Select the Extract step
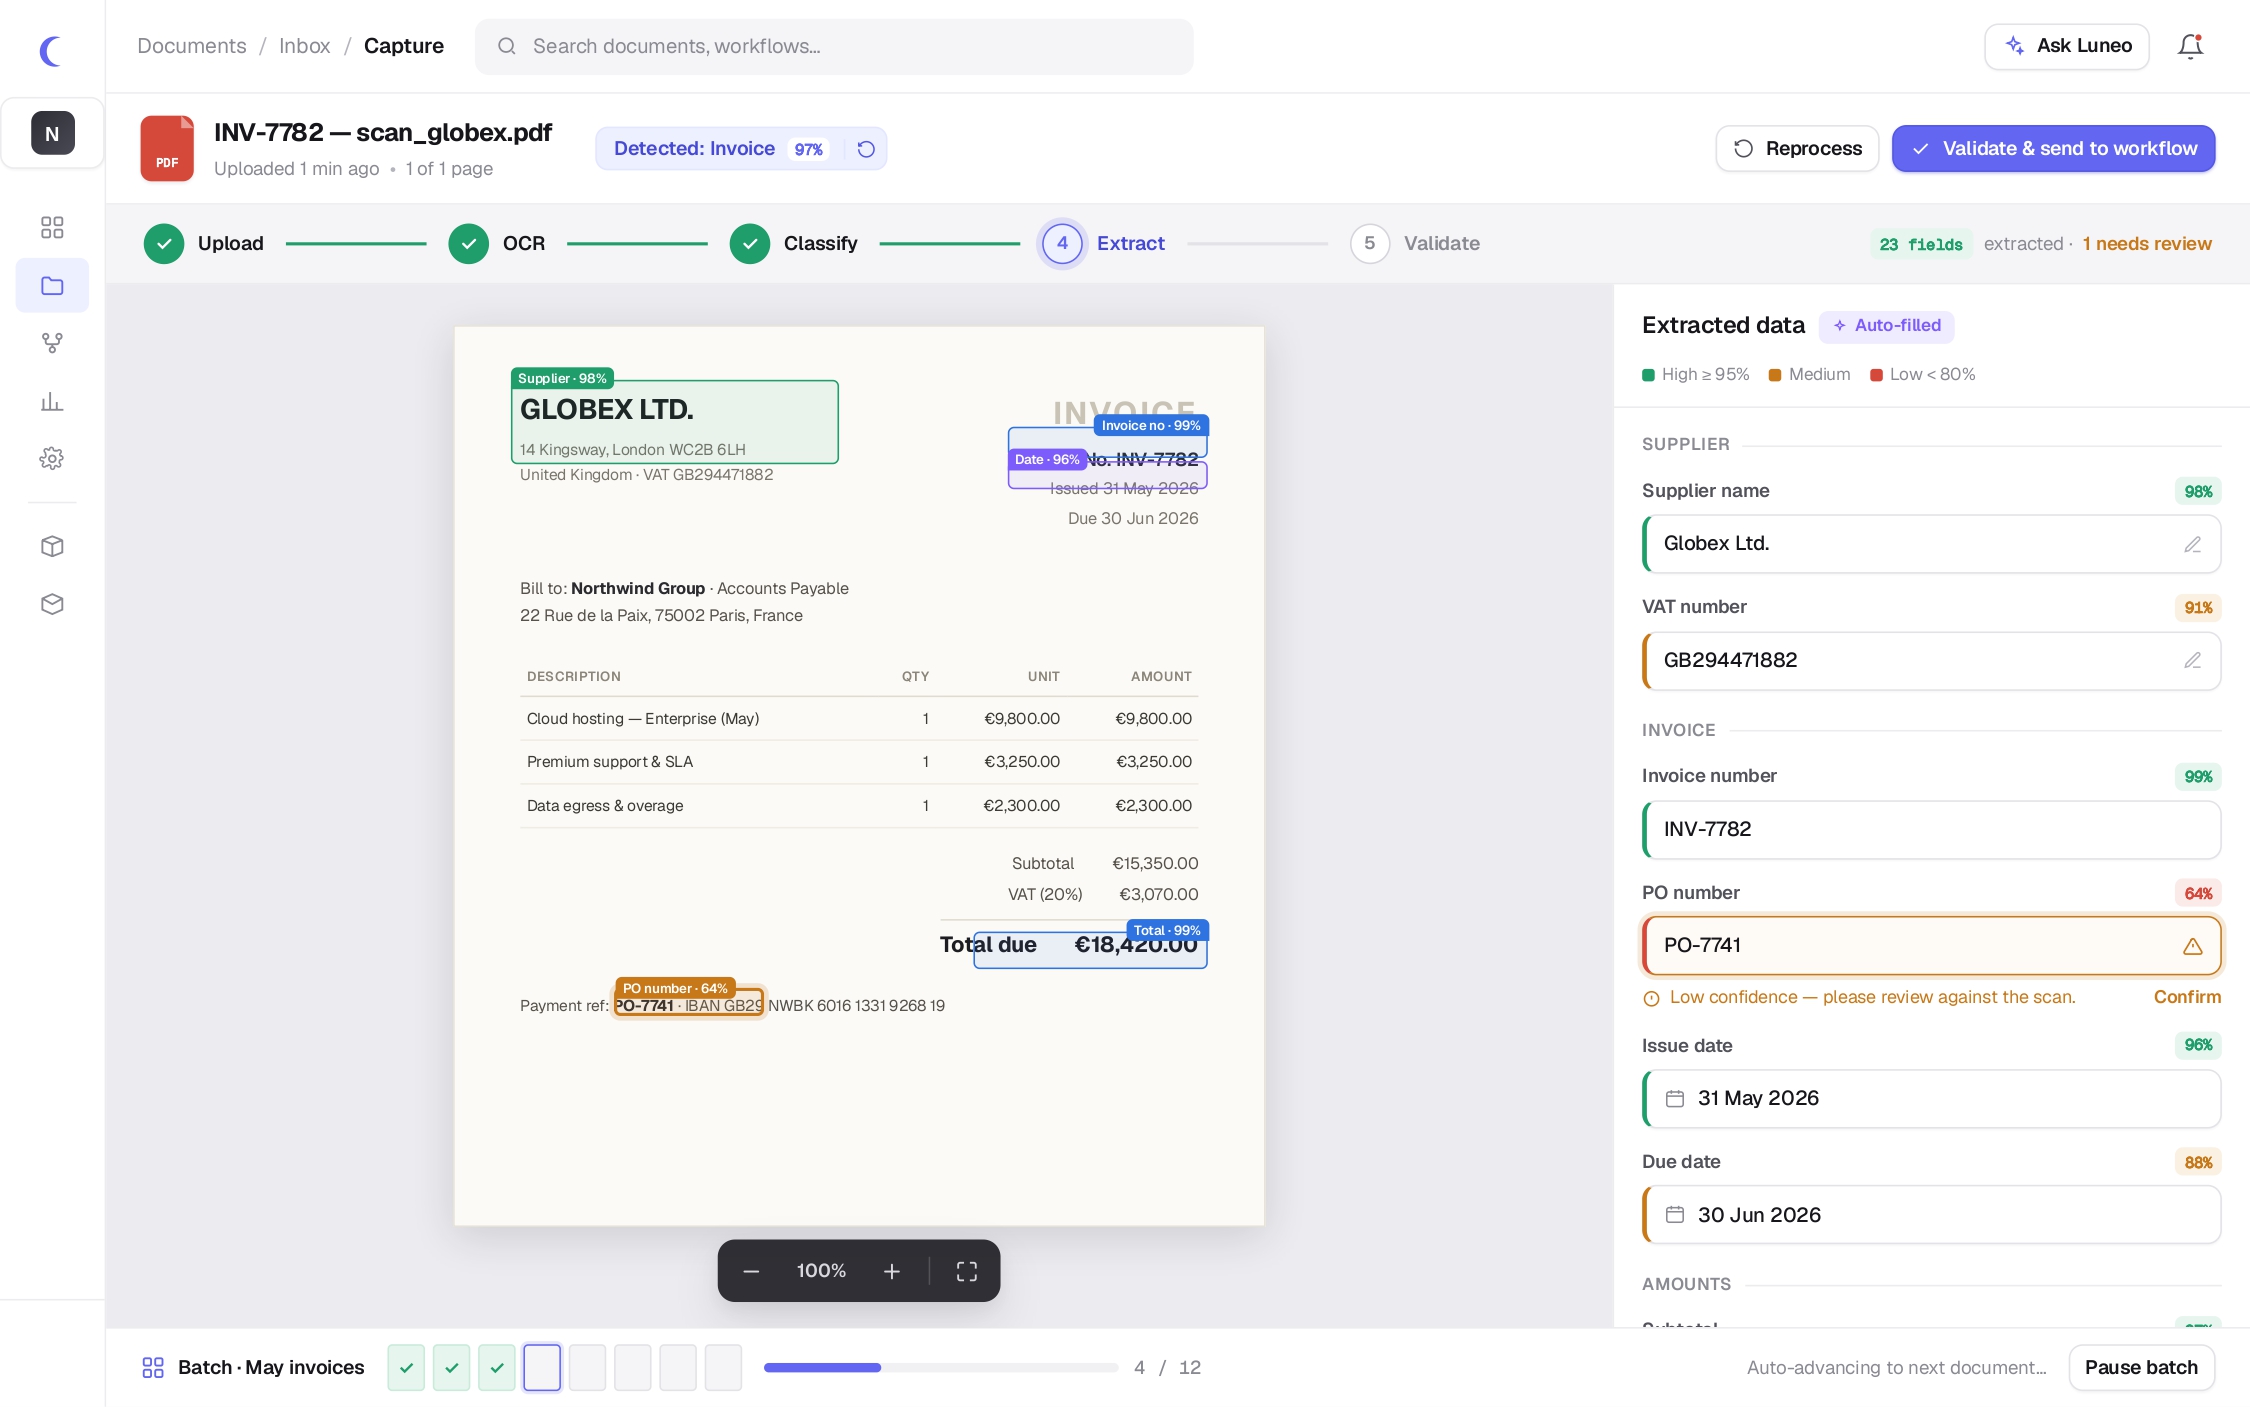This screenshot has width=2250, height=1407. pos(1102,243)
